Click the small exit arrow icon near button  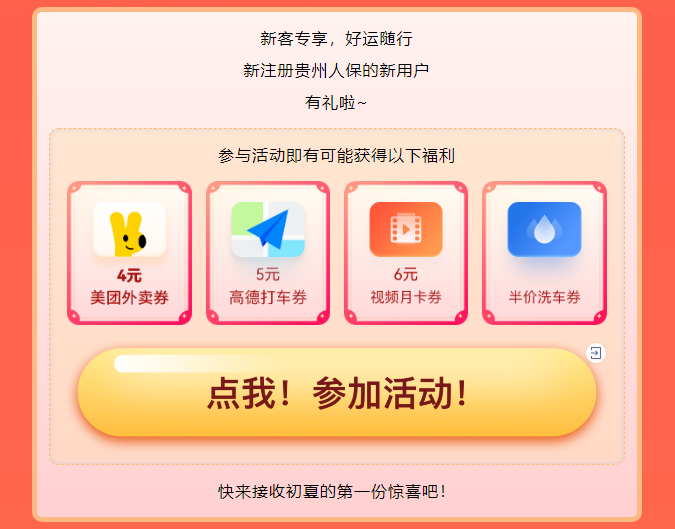pos(596,353)
